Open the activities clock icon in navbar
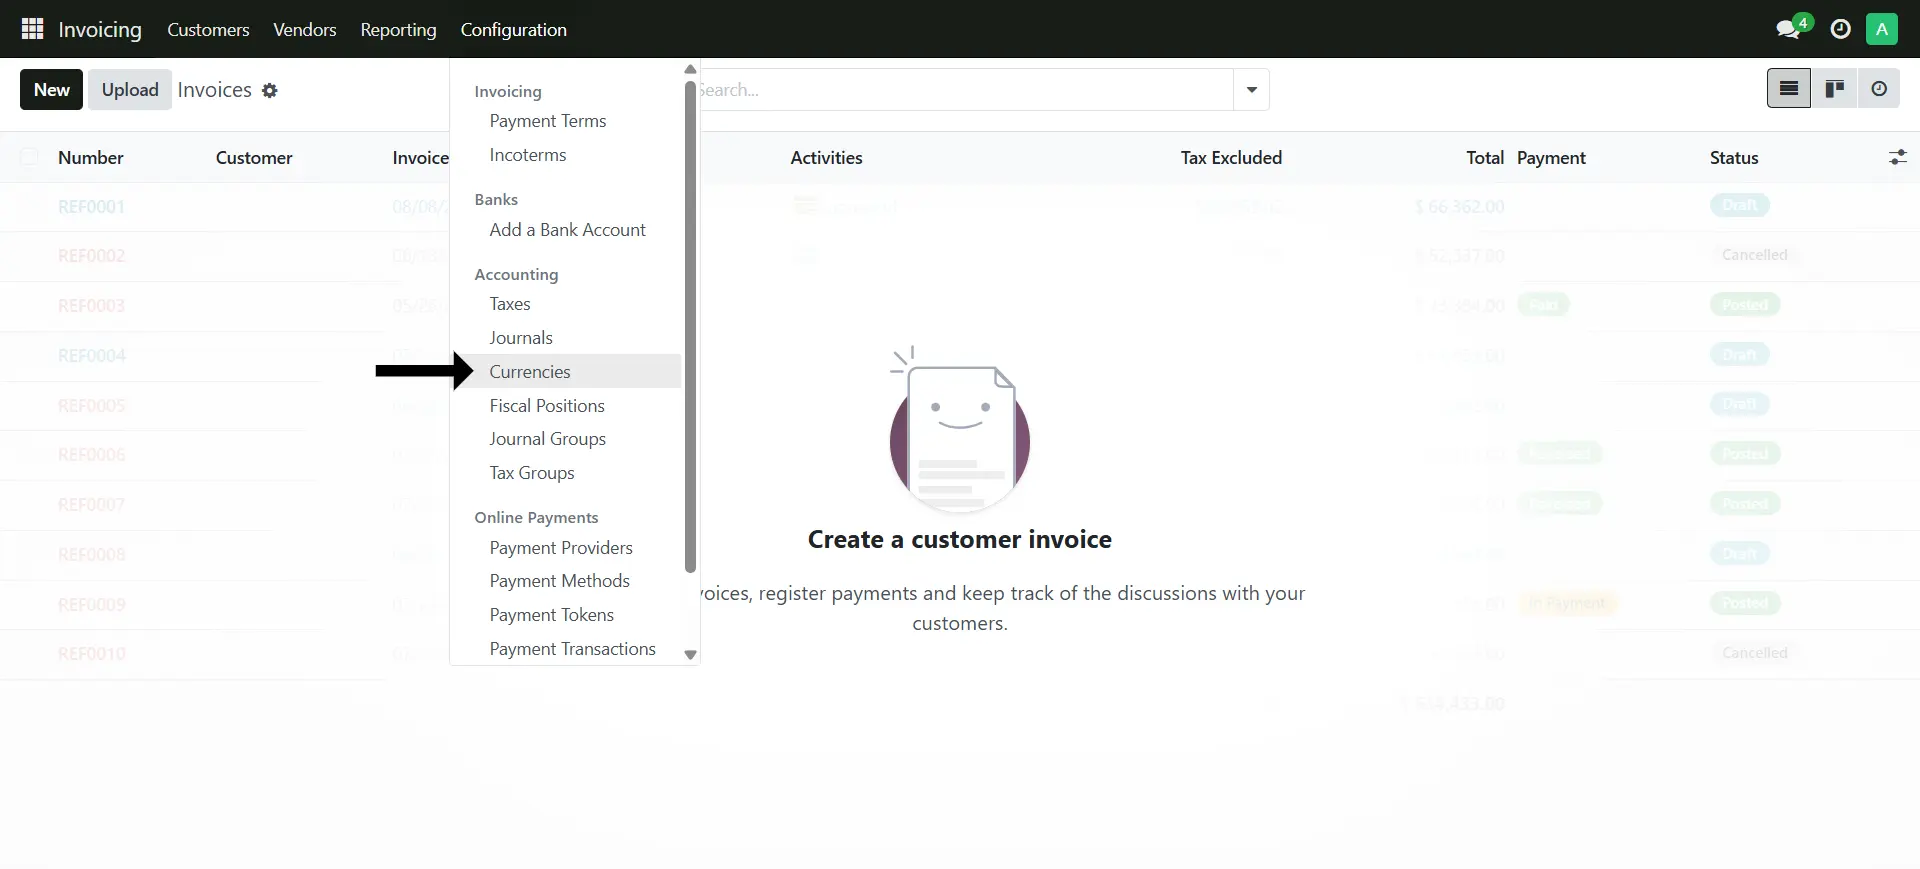The image size is (1920, 869). (x=1840, y=29)
